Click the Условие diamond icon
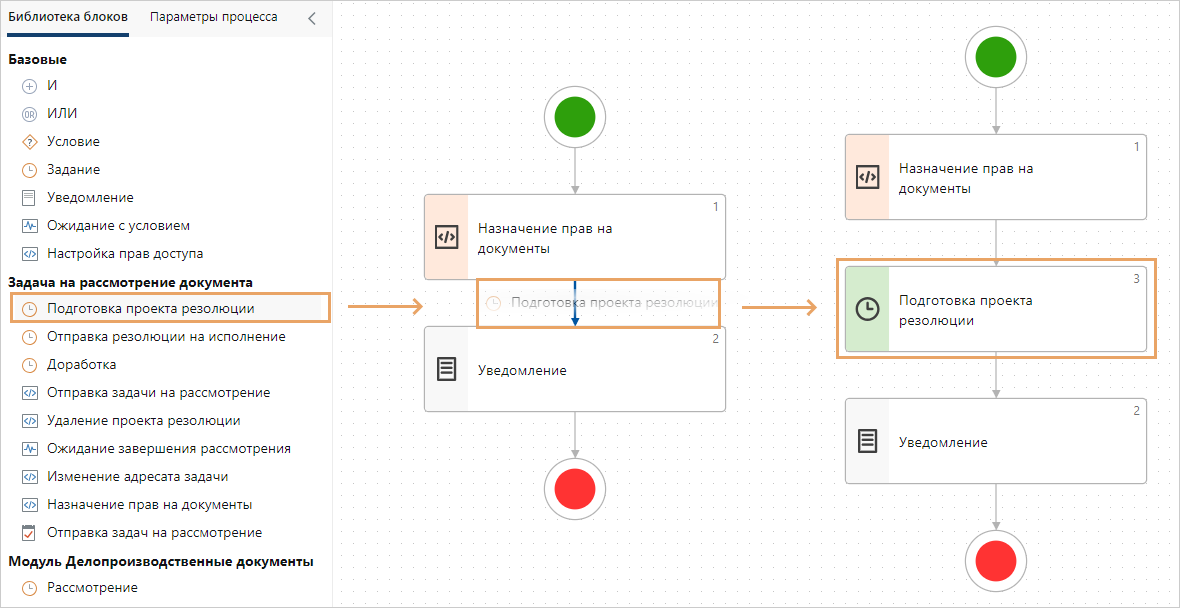This screenshot has height=608, width=1180. pos(29,142)
